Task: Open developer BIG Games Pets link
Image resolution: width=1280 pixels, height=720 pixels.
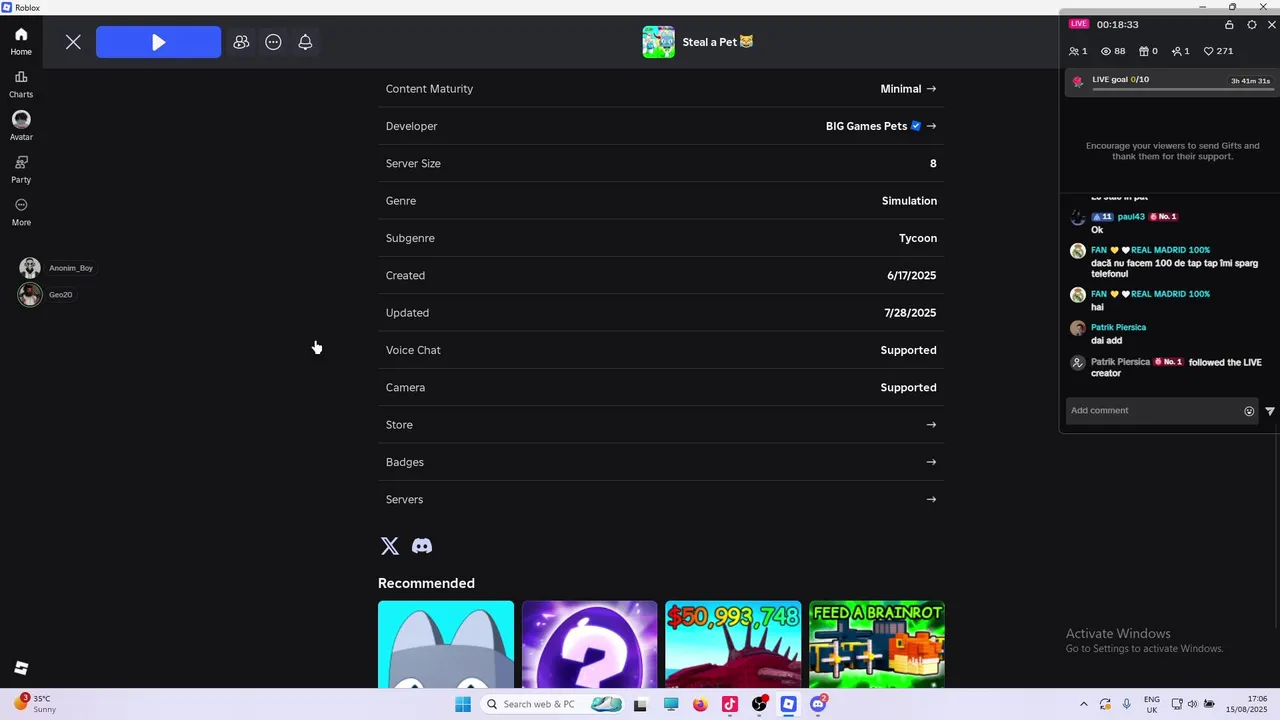Action: (x=866, y=126)
